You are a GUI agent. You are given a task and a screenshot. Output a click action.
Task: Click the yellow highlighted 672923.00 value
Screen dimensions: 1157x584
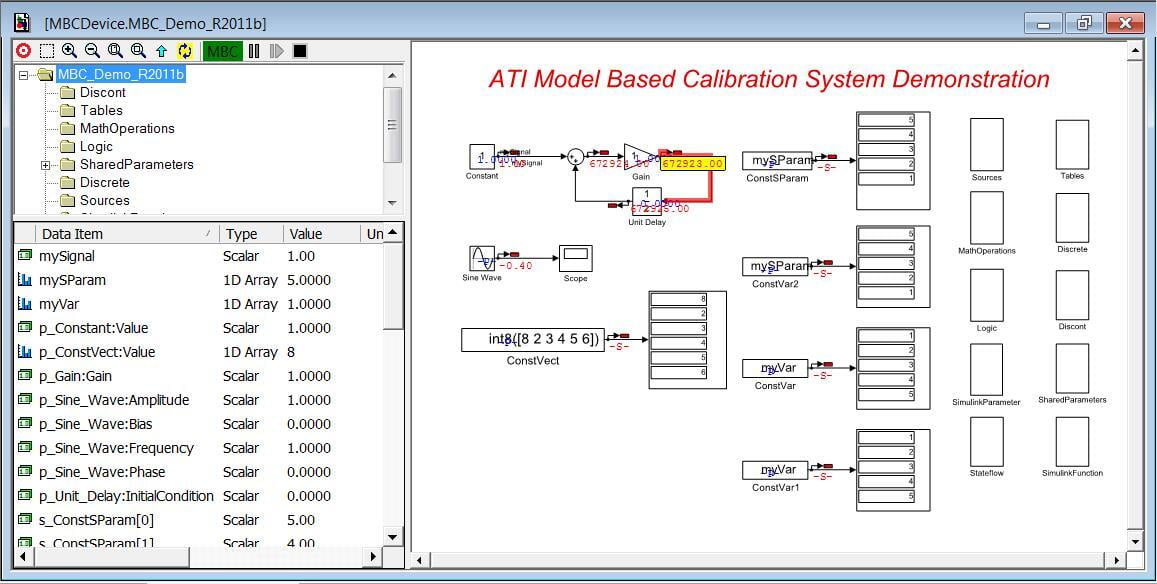pos(693,163)
